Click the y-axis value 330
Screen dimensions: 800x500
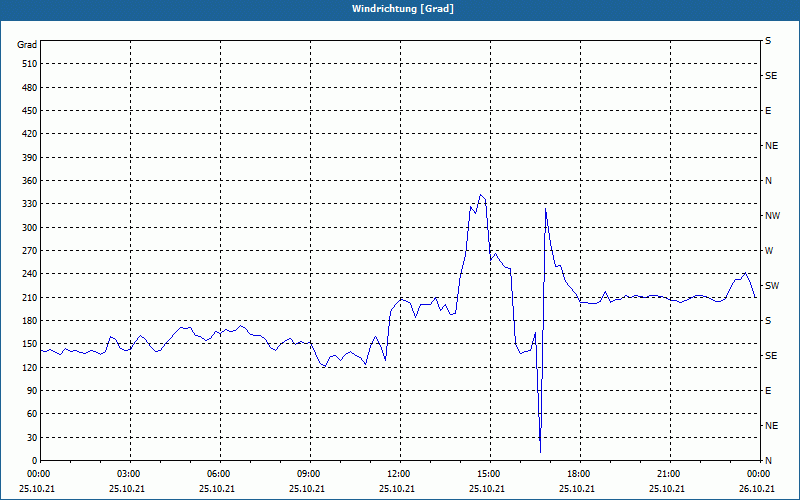(x=30, y=204)
